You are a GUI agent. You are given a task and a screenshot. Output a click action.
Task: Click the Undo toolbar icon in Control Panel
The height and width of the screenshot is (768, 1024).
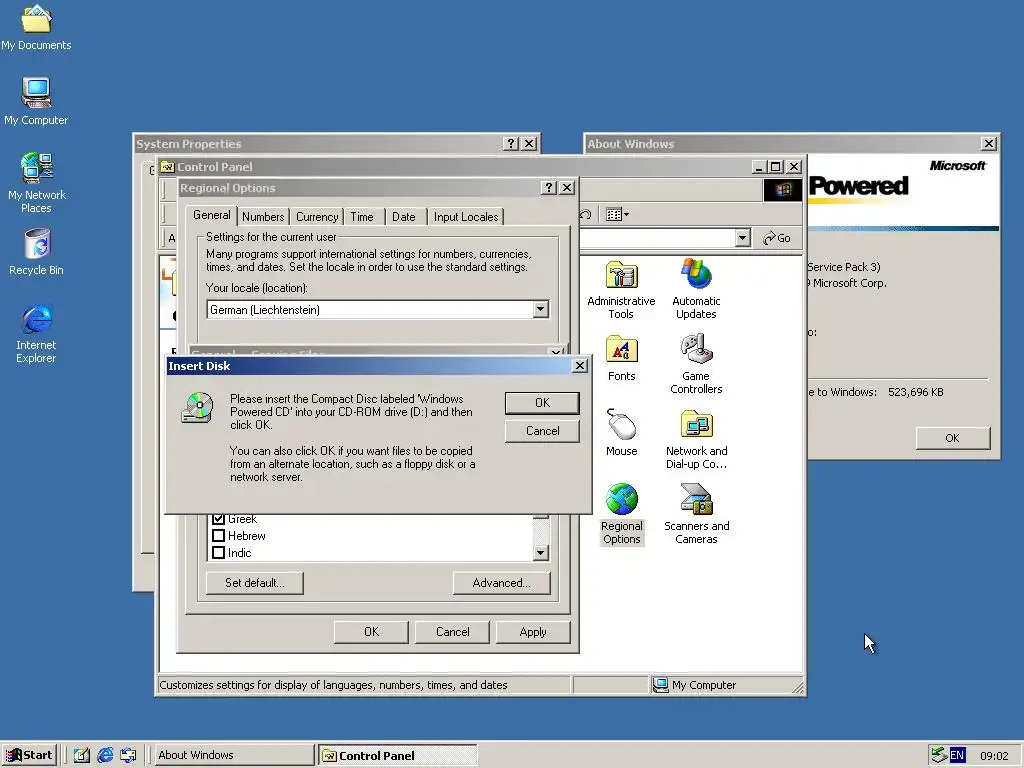pos(586,214)
